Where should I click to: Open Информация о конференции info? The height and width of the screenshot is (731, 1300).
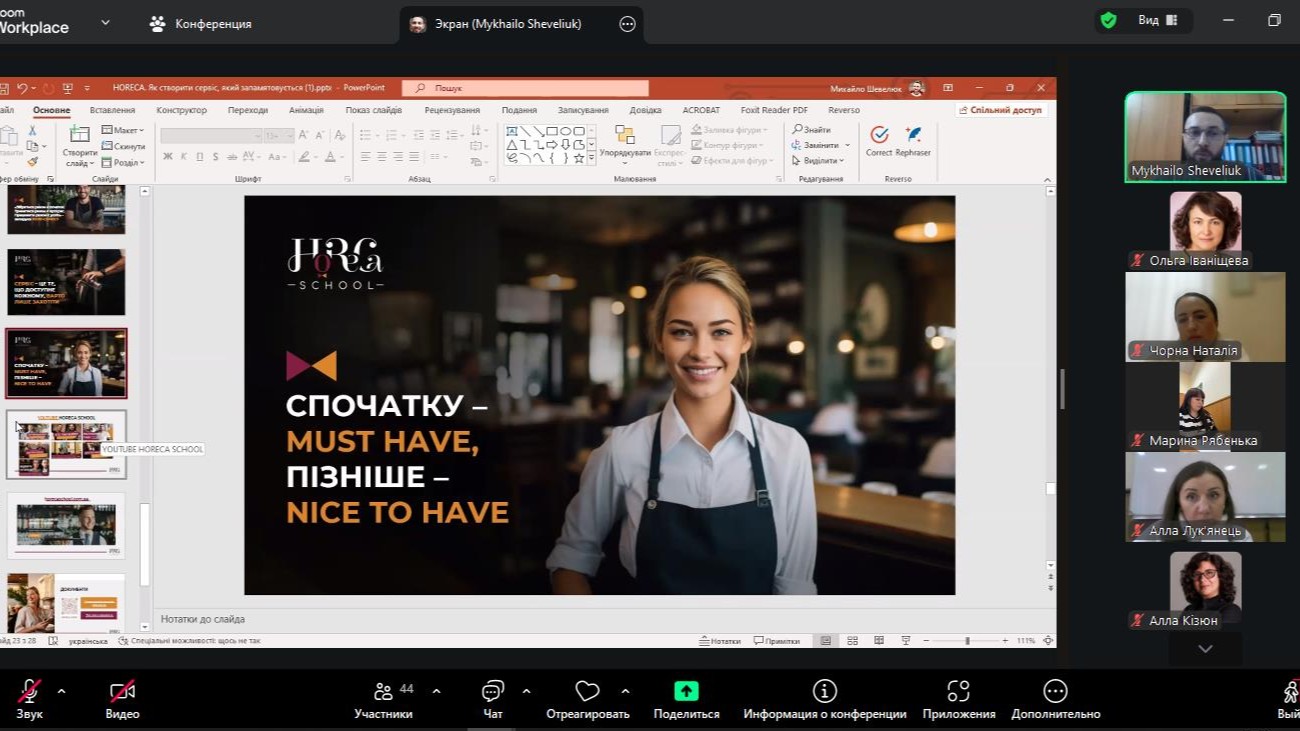[824, 691]
